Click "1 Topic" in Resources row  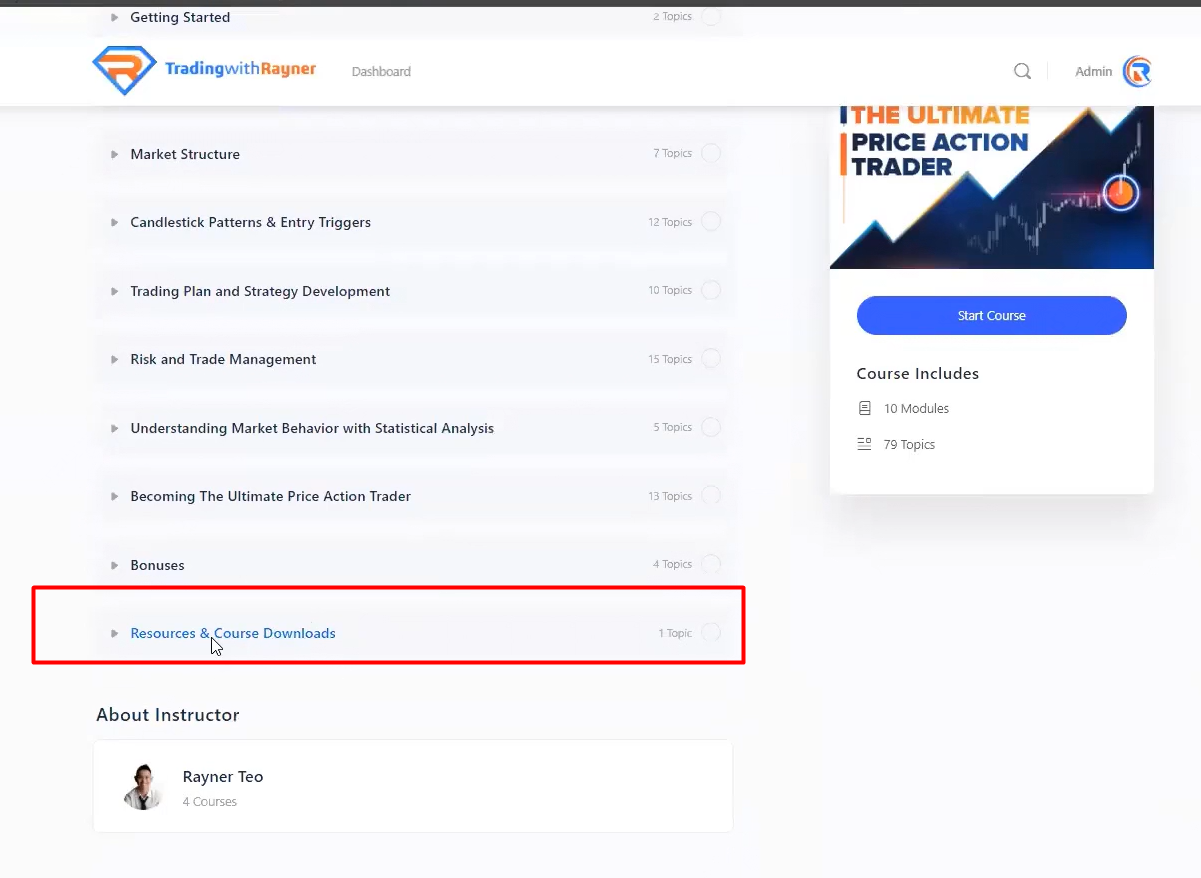tap(675, 633)
